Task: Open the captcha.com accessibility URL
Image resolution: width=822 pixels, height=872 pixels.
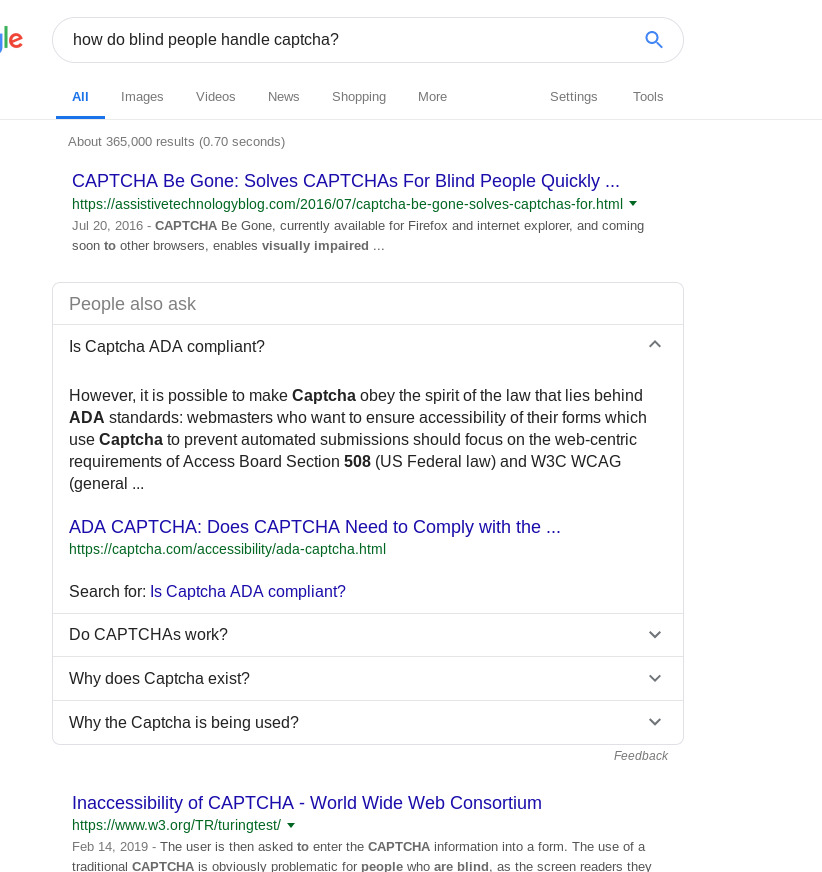Action: pyautogui.click(x=227, y=549)
